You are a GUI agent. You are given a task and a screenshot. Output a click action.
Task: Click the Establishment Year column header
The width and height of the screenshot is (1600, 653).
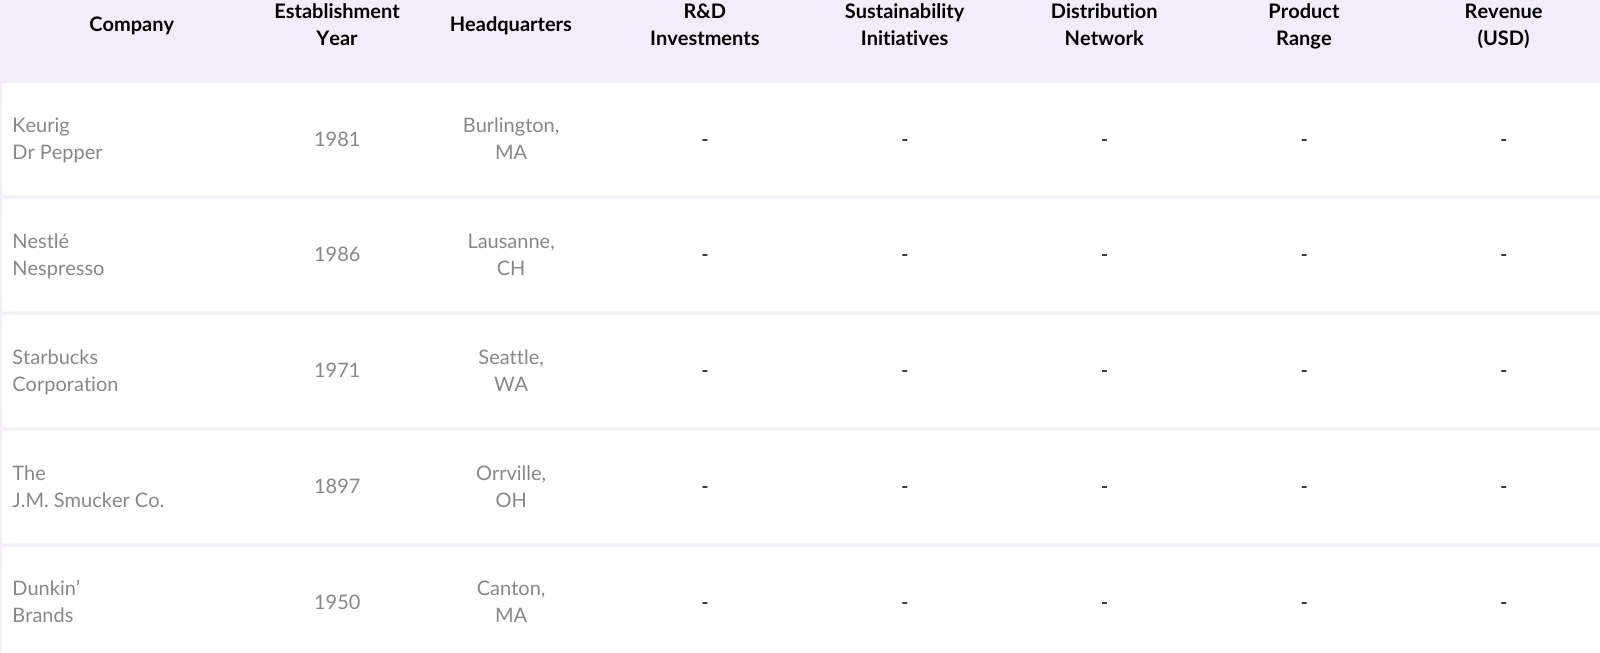(336, 25)
